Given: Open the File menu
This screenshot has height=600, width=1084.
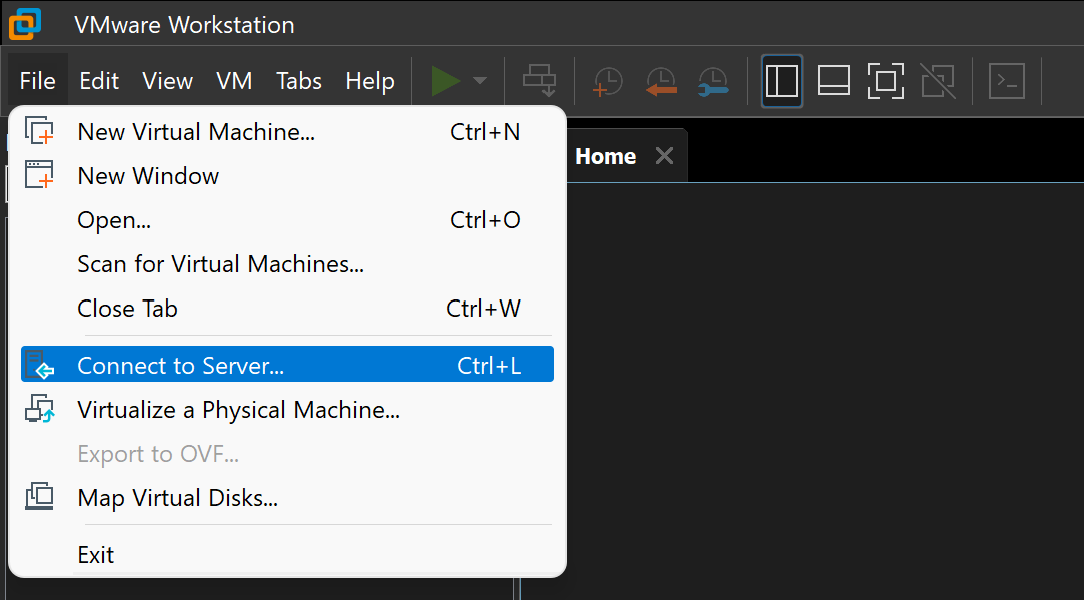Looking at the screenshot, I should [37, 81].
